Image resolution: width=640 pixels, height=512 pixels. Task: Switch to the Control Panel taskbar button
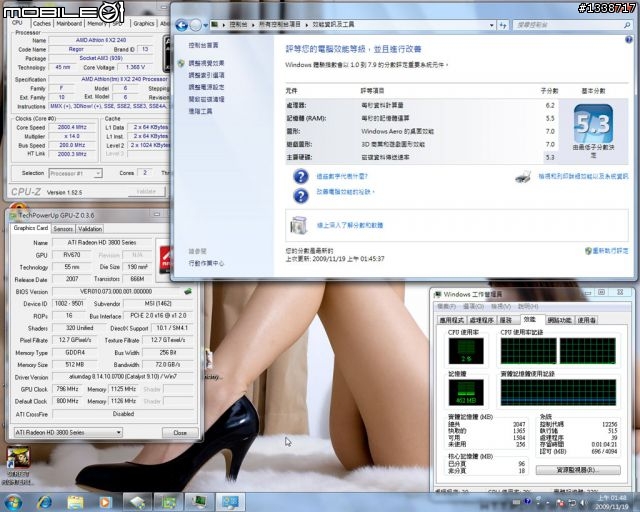click(x=231, y=502)
